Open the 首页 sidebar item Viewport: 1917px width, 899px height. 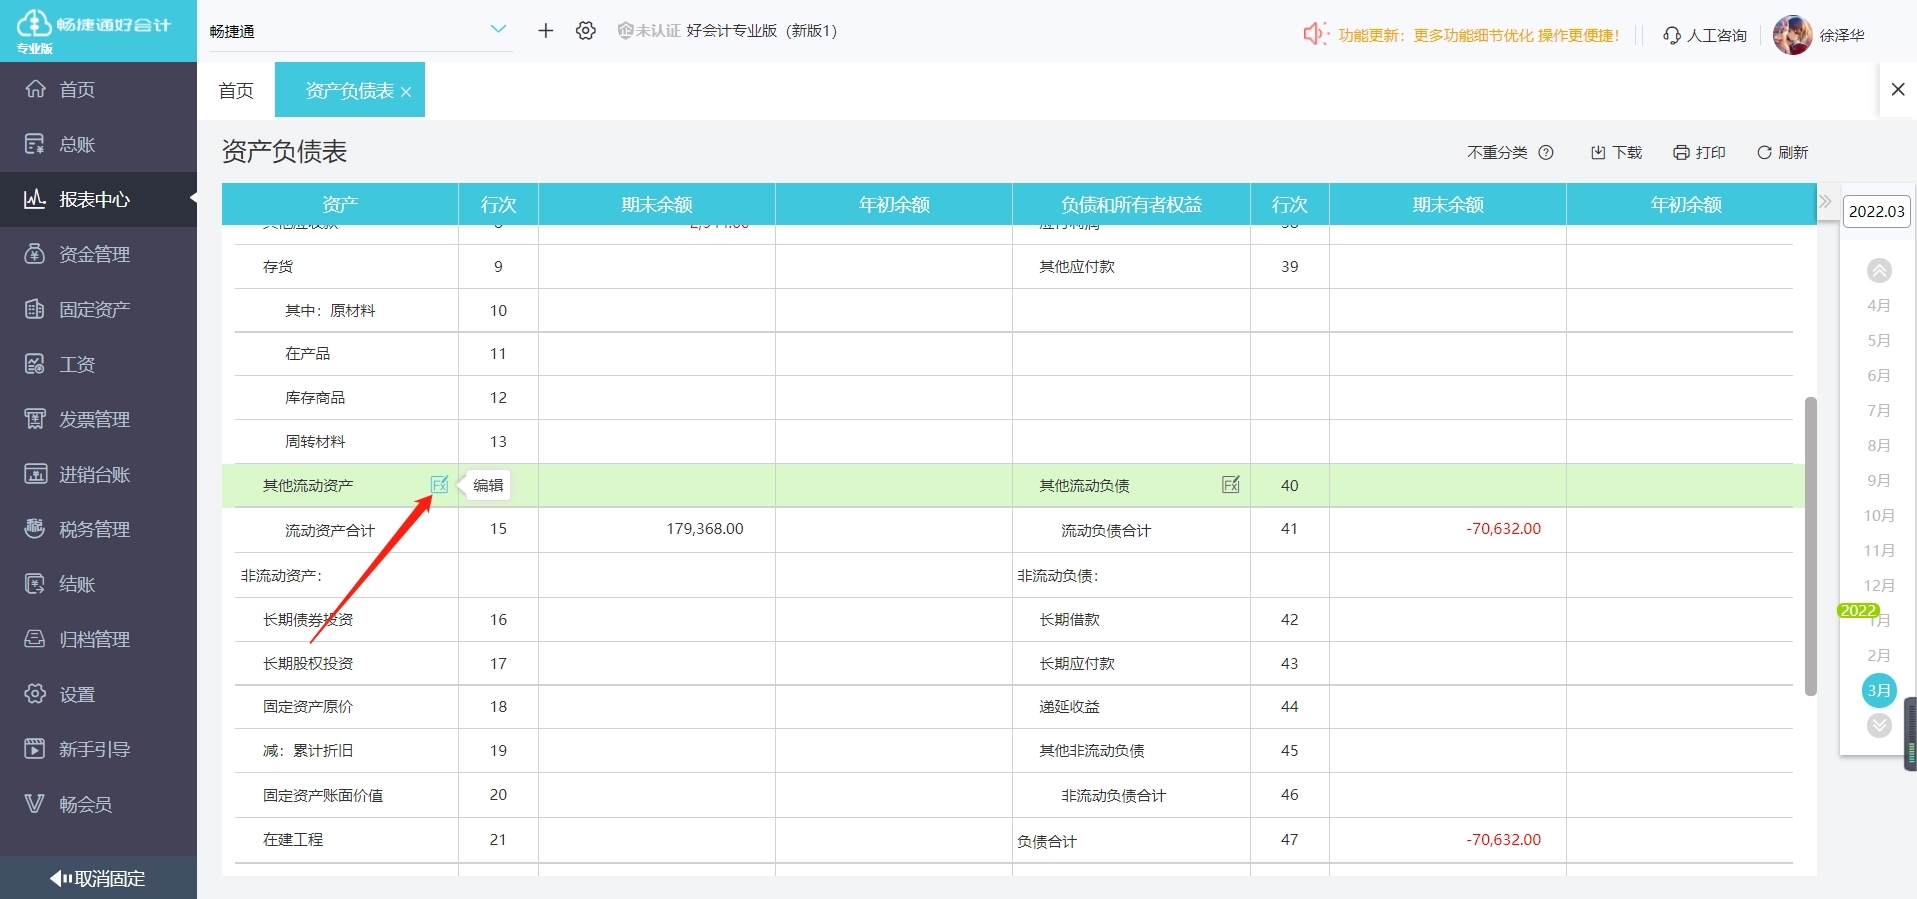point(98,89)
